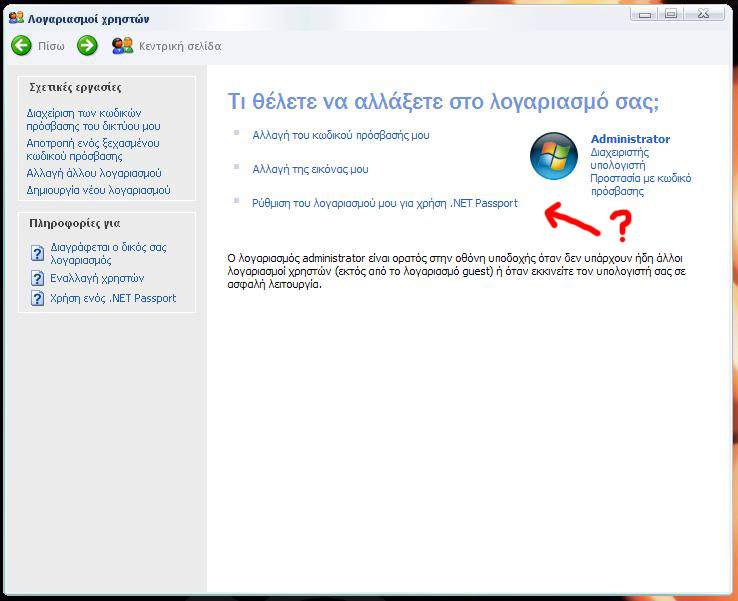Open Ρύθμιση του λογαριασμού μου για χρήση .NET Passport

385,203
